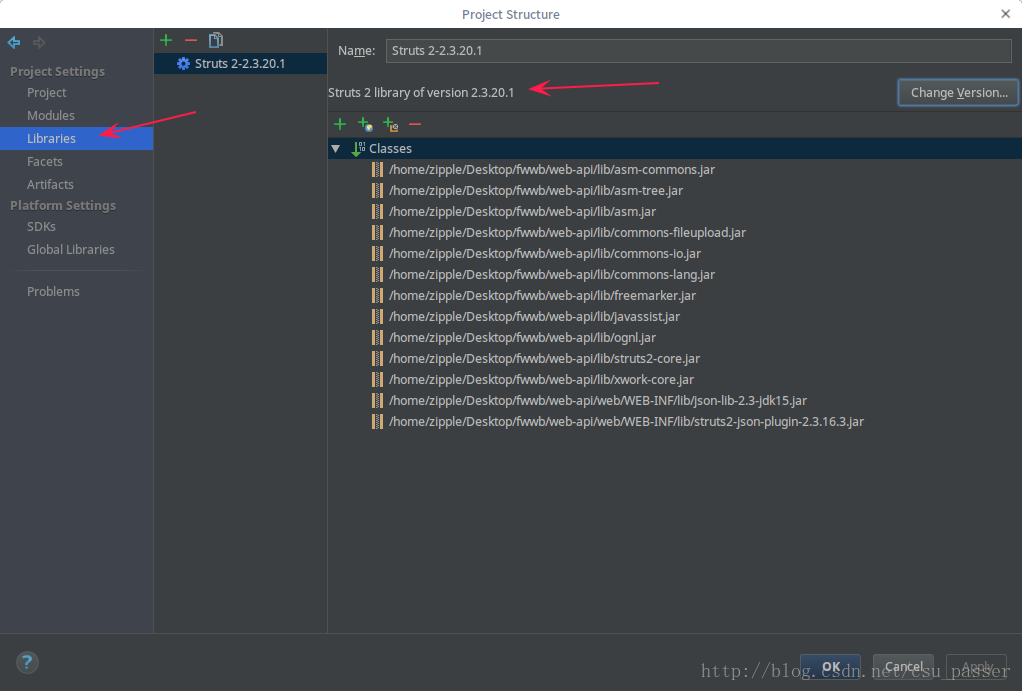Collapse the Classes tree node

pyautogui.click(x=336, y=149)
